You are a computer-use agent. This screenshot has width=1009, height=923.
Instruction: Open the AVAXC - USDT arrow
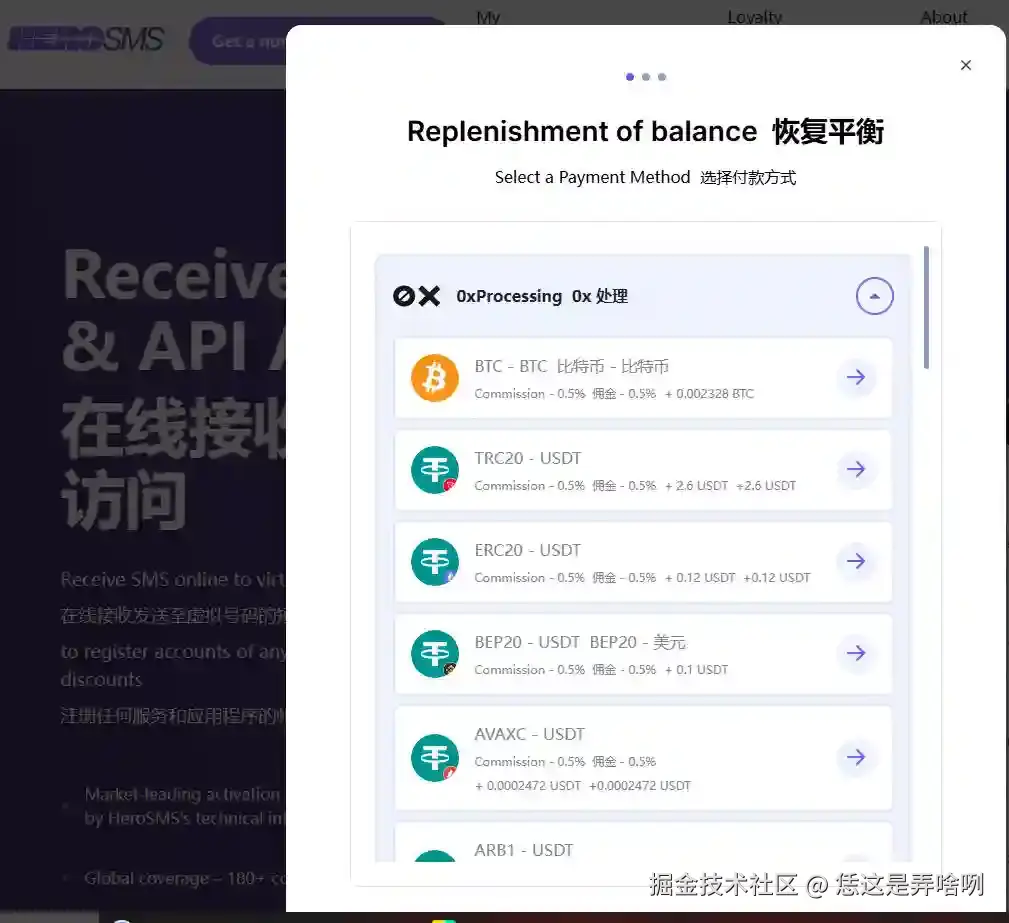coord(856,758)
